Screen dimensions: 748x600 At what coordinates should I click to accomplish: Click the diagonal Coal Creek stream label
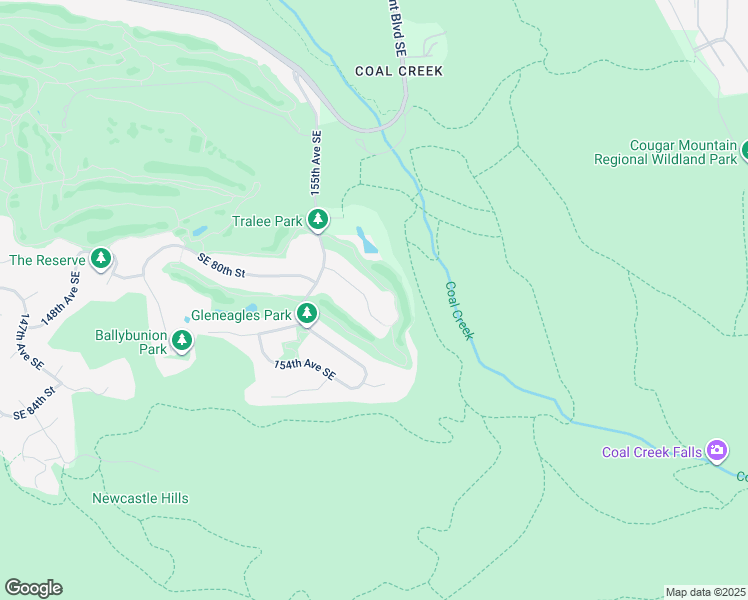pos(459,310)
